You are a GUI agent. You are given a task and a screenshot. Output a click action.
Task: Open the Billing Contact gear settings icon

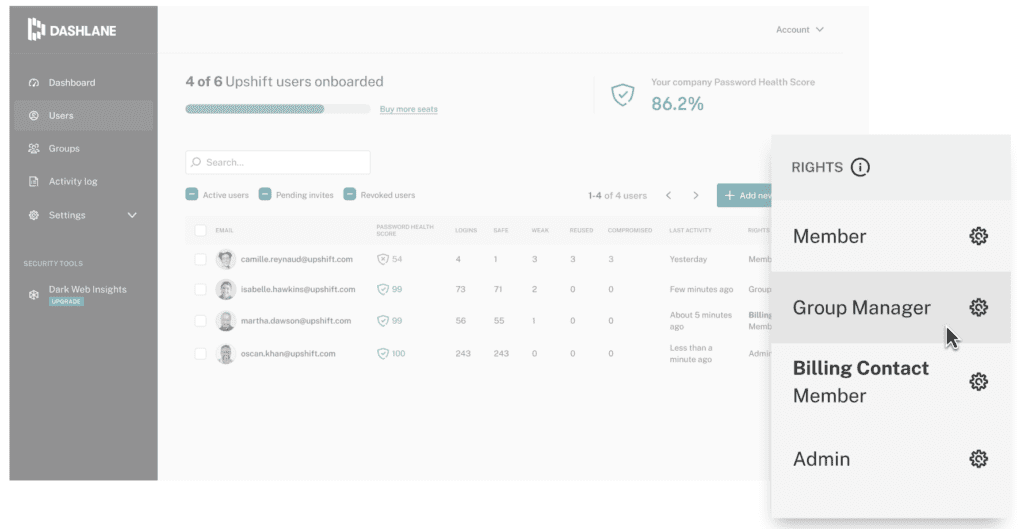click(979, 381)
